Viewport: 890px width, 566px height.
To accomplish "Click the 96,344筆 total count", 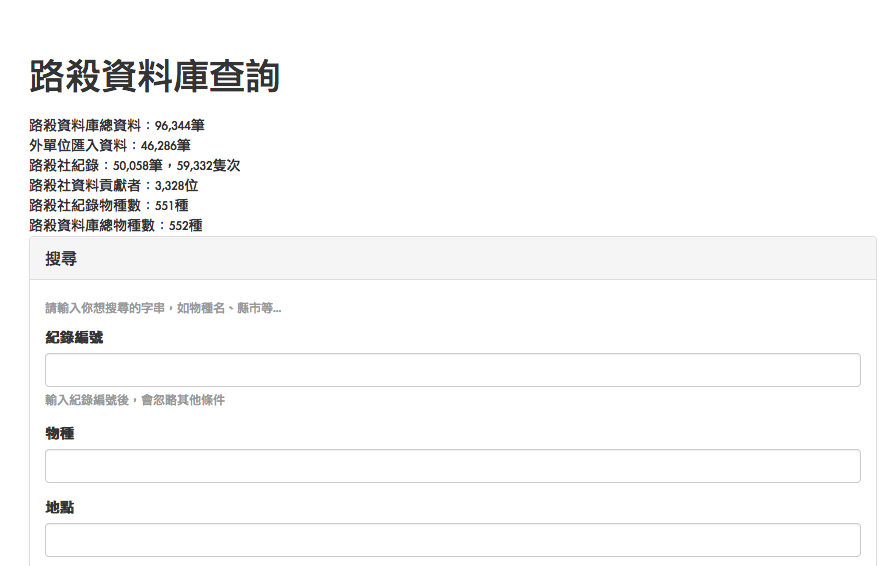I will coord(180,125).
